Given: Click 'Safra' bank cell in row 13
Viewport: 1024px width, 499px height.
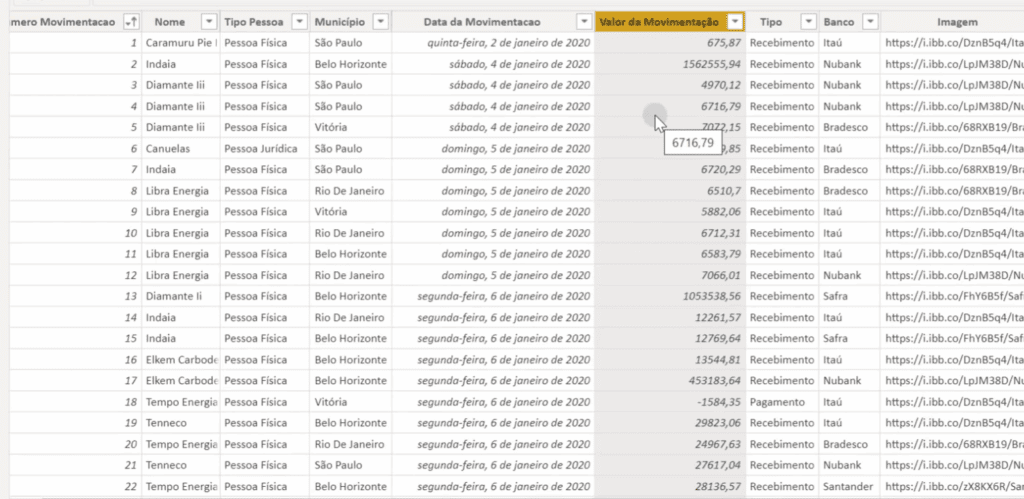Looking at the screenshot, I should [850, 297].
